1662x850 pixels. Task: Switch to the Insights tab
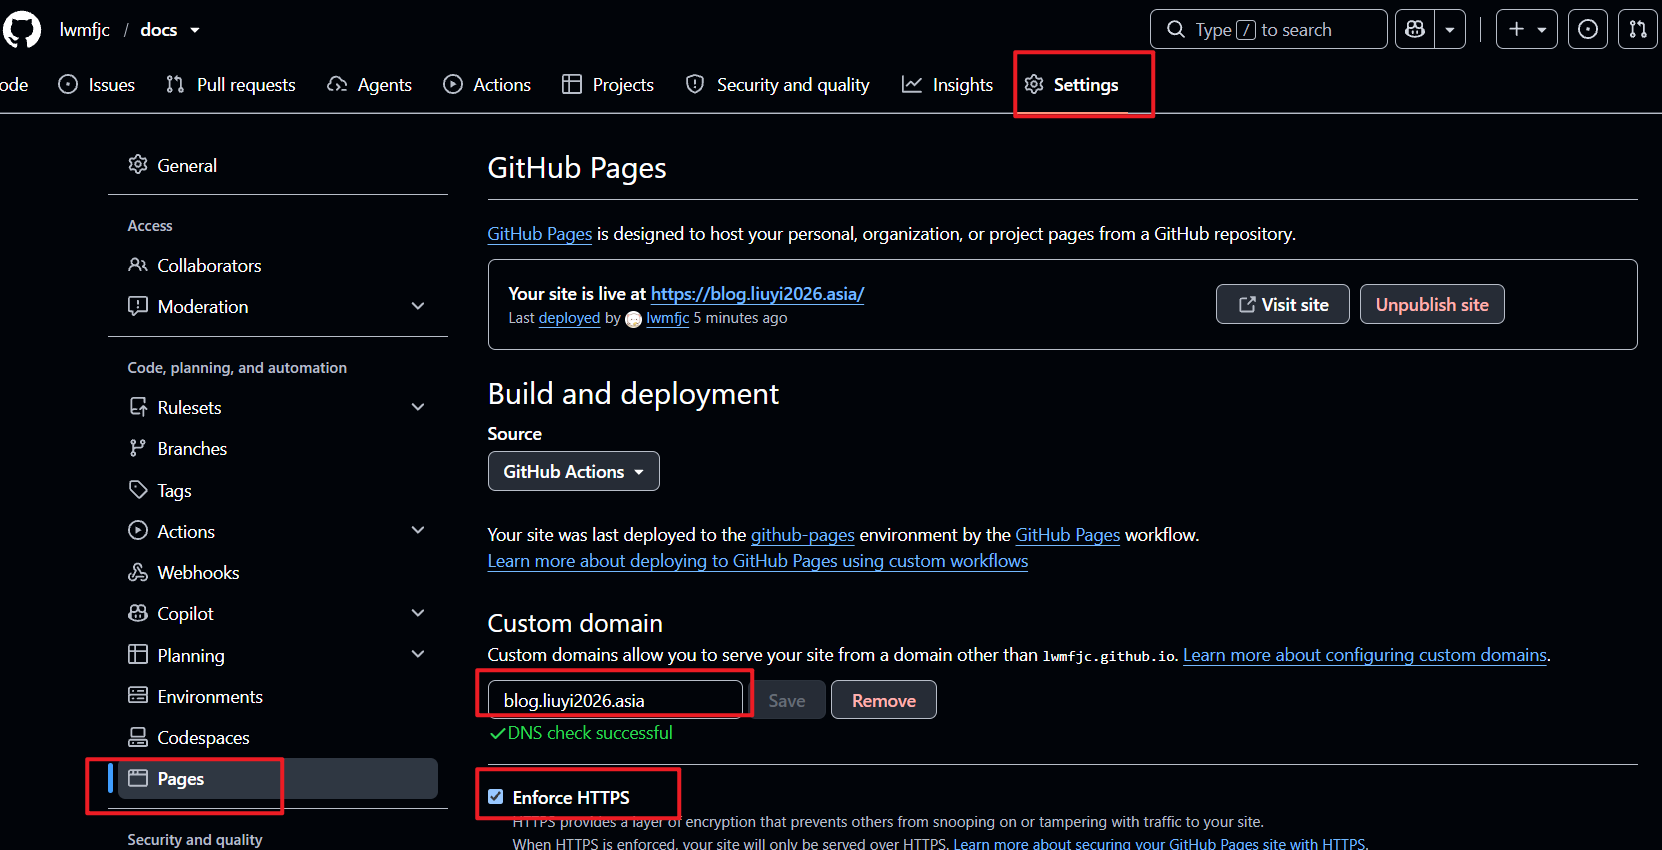tap(947, 85)
